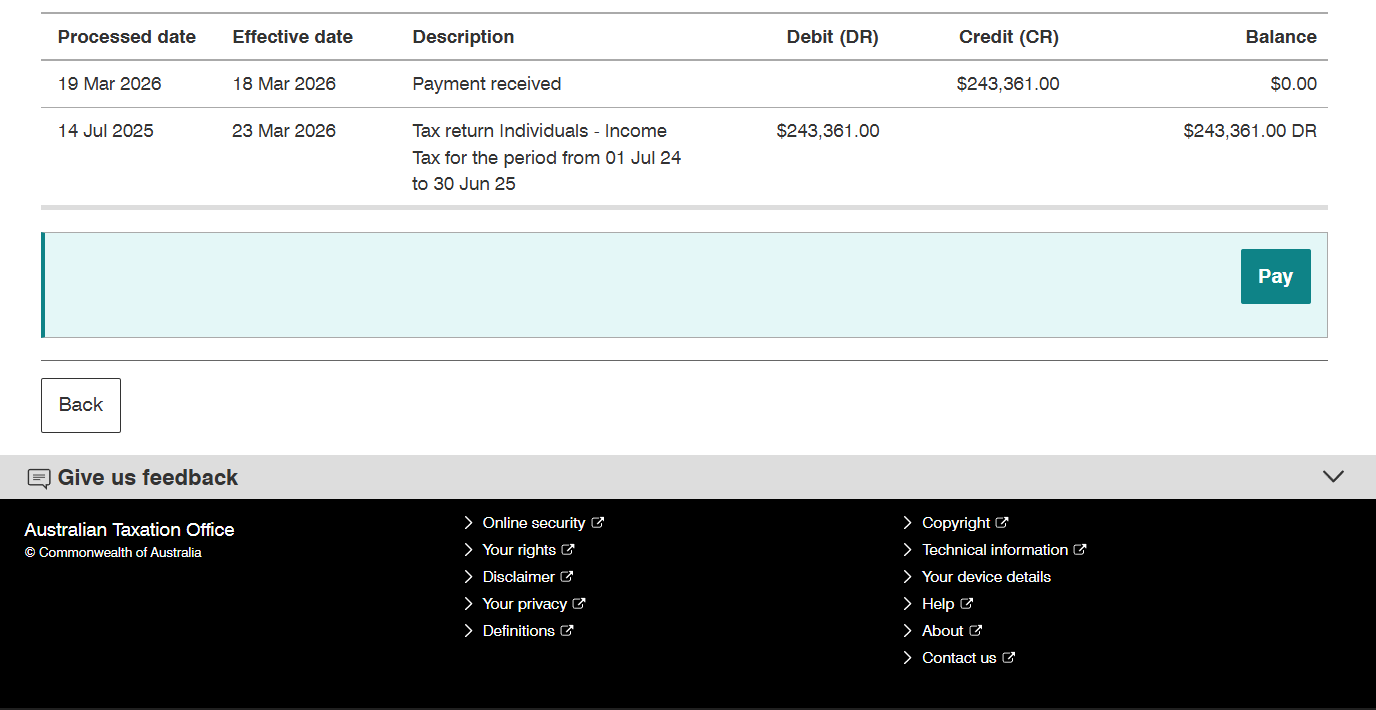Click chevron arrow before Your device details

point(908,577)
